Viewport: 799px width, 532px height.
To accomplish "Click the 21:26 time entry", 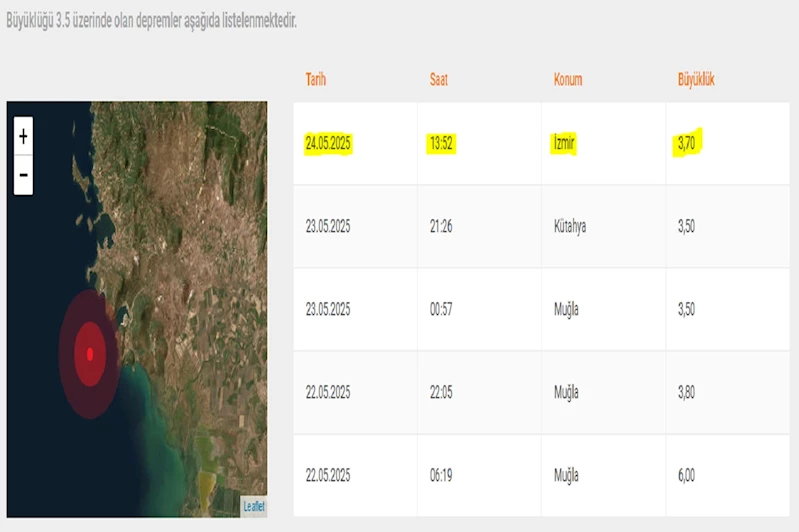I will point(441,227).
